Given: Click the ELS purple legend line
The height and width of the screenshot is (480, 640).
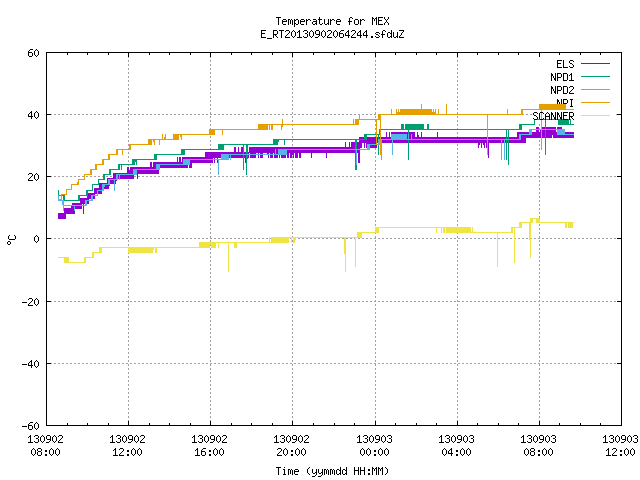Looking at the screenshot, I should [596, 64].
